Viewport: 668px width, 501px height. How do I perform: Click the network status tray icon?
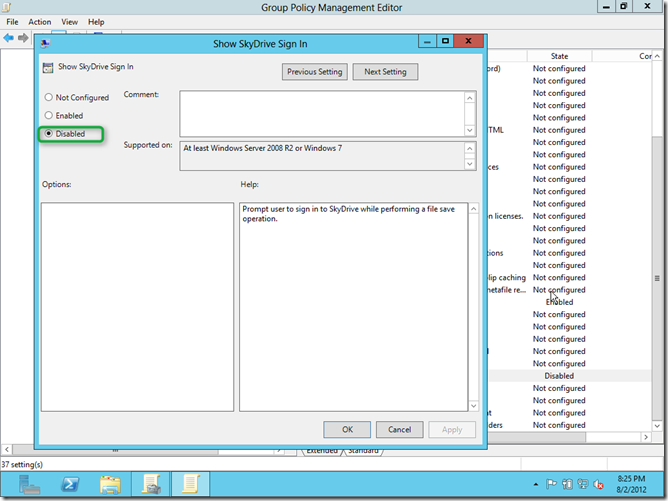pos(582,484)
